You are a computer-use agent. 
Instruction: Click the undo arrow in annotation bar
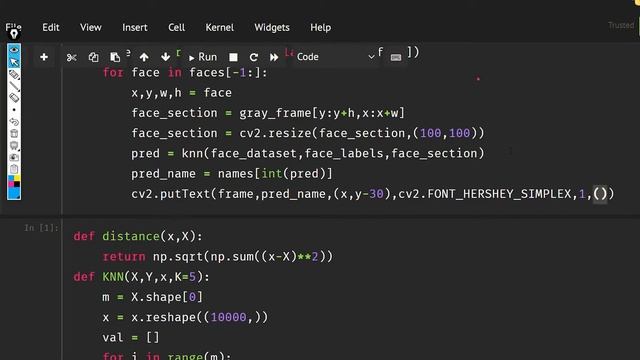(x=14, y=122)
